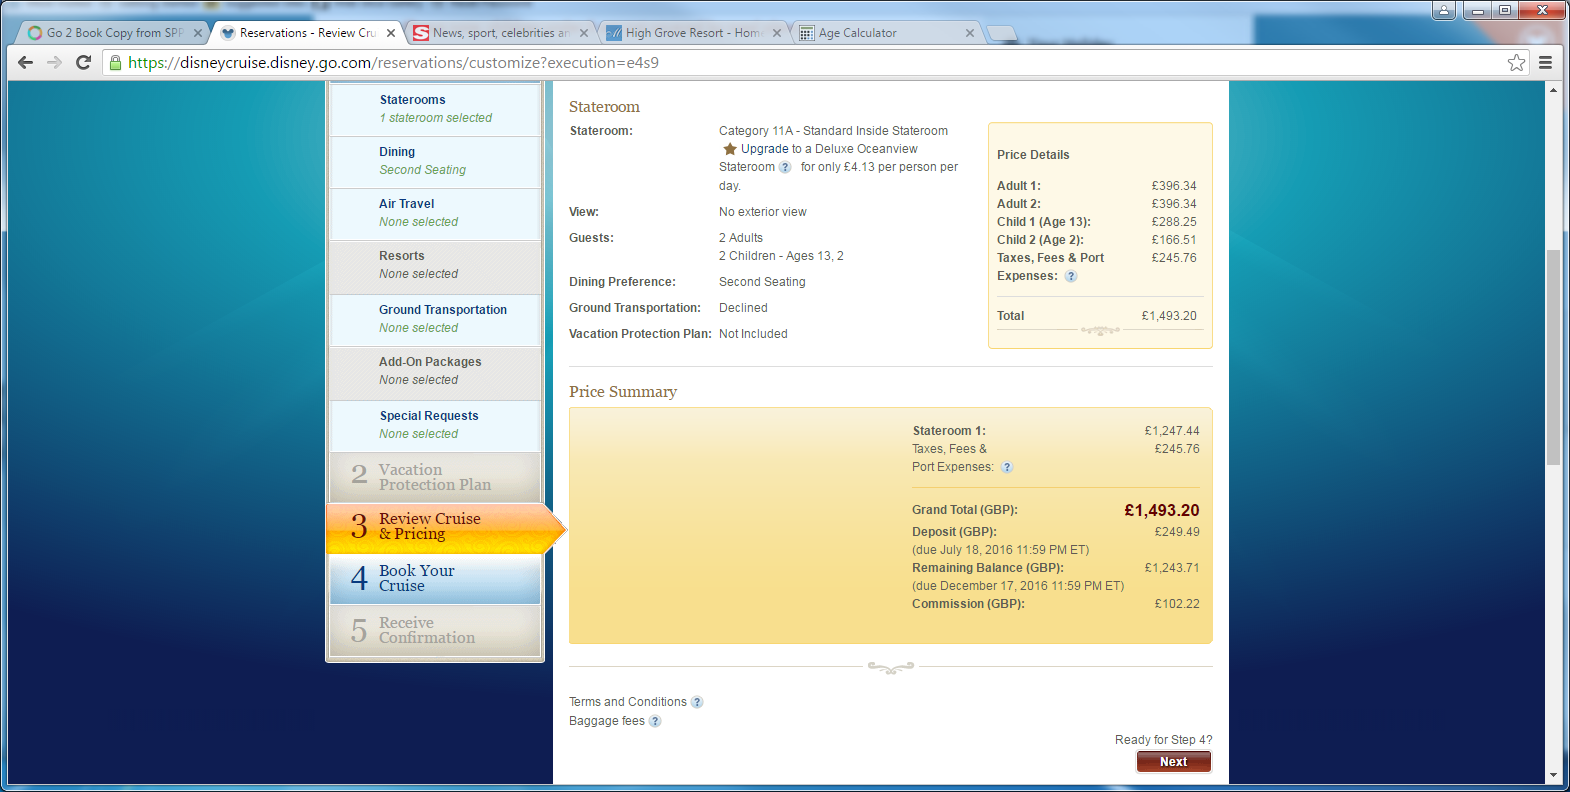Click 'Category 11A - Standard Inside Stateroom' text
The height and width of the screenshot is (792, 1570).
click(x=833, y=131)
